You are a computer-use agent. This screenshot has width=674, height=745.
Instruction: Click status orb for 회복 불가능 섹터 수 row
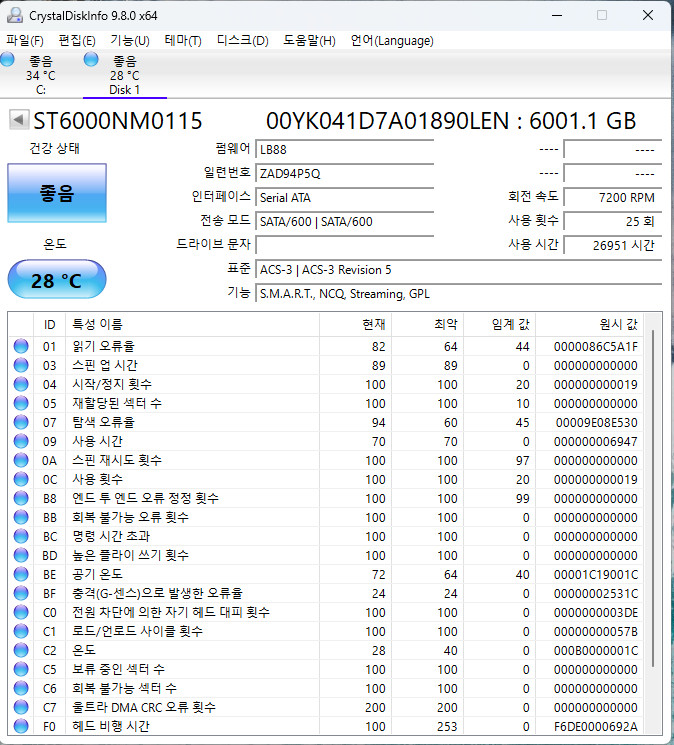pyautogui.click(x=21, y=688)
